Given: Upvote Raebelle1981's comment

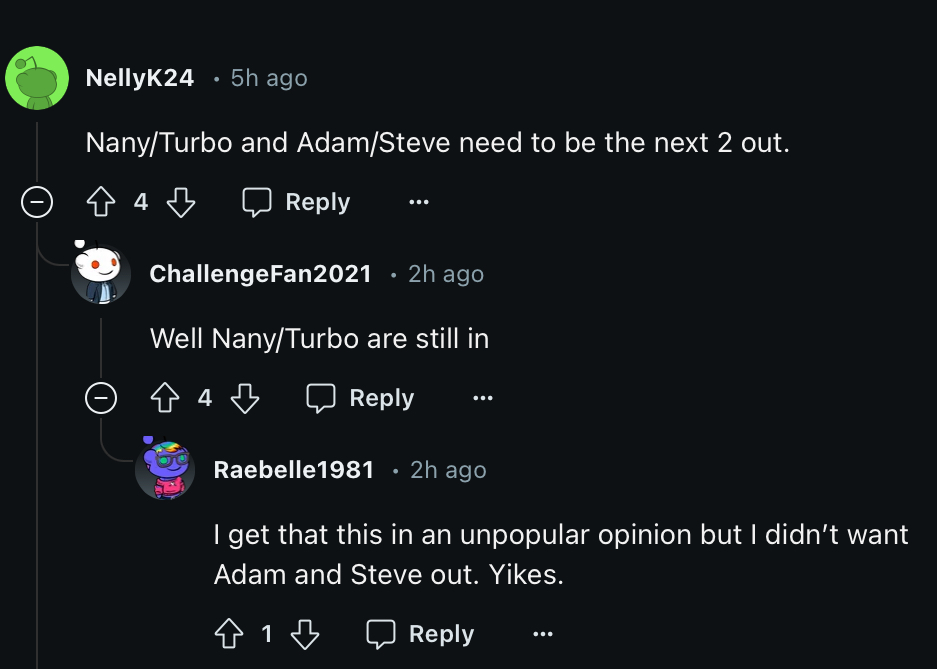Looking at the screenshot, I should tap(229, 634).
